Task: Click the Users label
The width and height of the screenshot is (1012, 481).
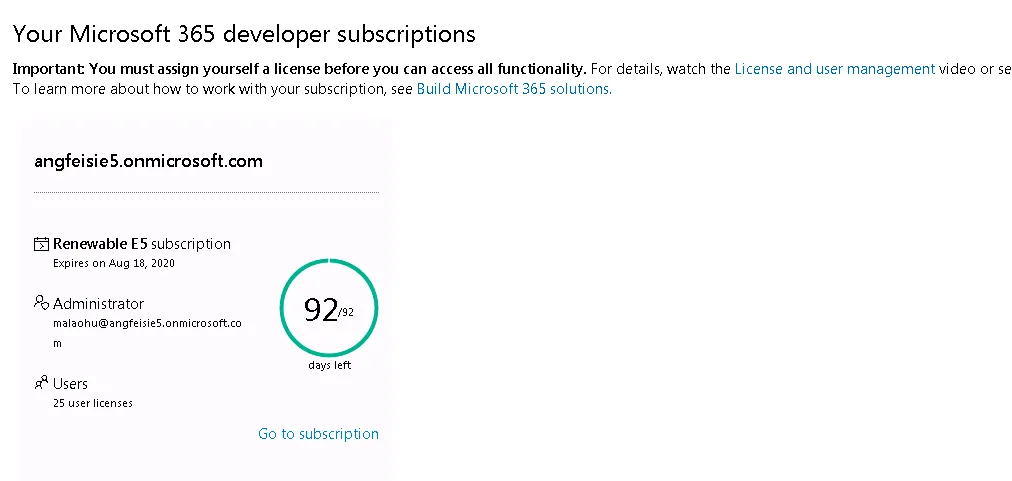Action: click(x=70, y=384)
